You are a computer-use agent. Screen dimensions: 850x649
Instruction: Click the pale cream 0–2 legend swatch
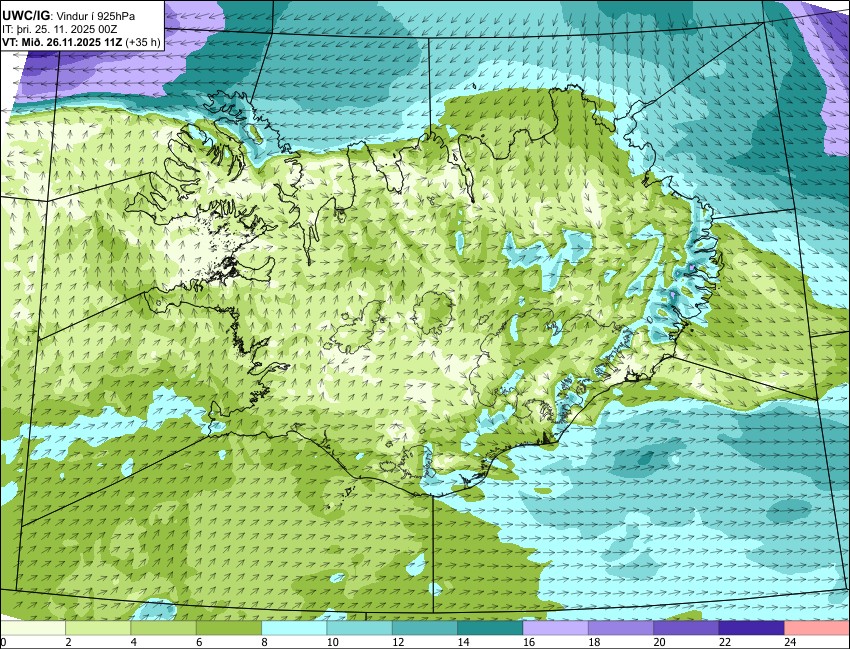click(33, 628)
